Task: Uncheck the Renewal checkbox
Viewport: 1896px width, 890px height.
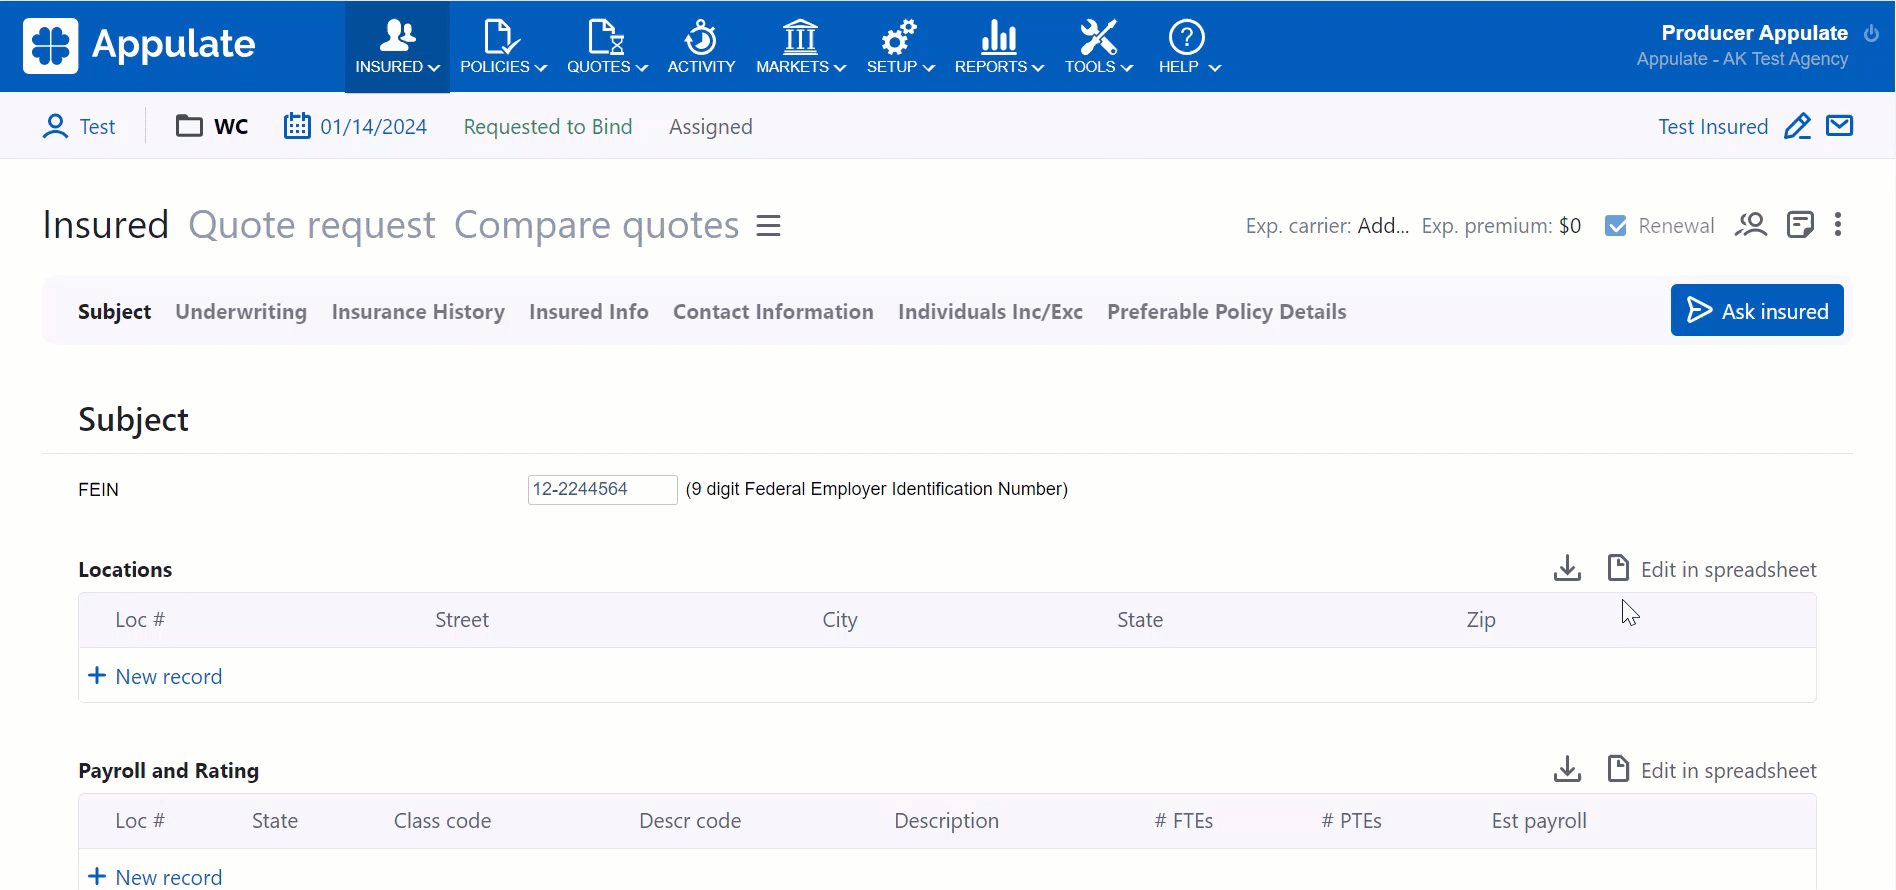Action: [1615, 226]
